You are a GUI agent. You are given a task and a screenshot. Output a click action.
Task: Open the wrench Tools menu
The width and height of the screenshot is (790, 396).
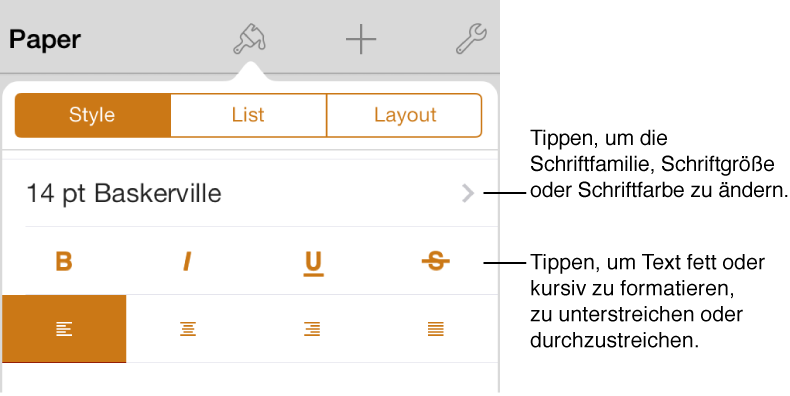471,39
